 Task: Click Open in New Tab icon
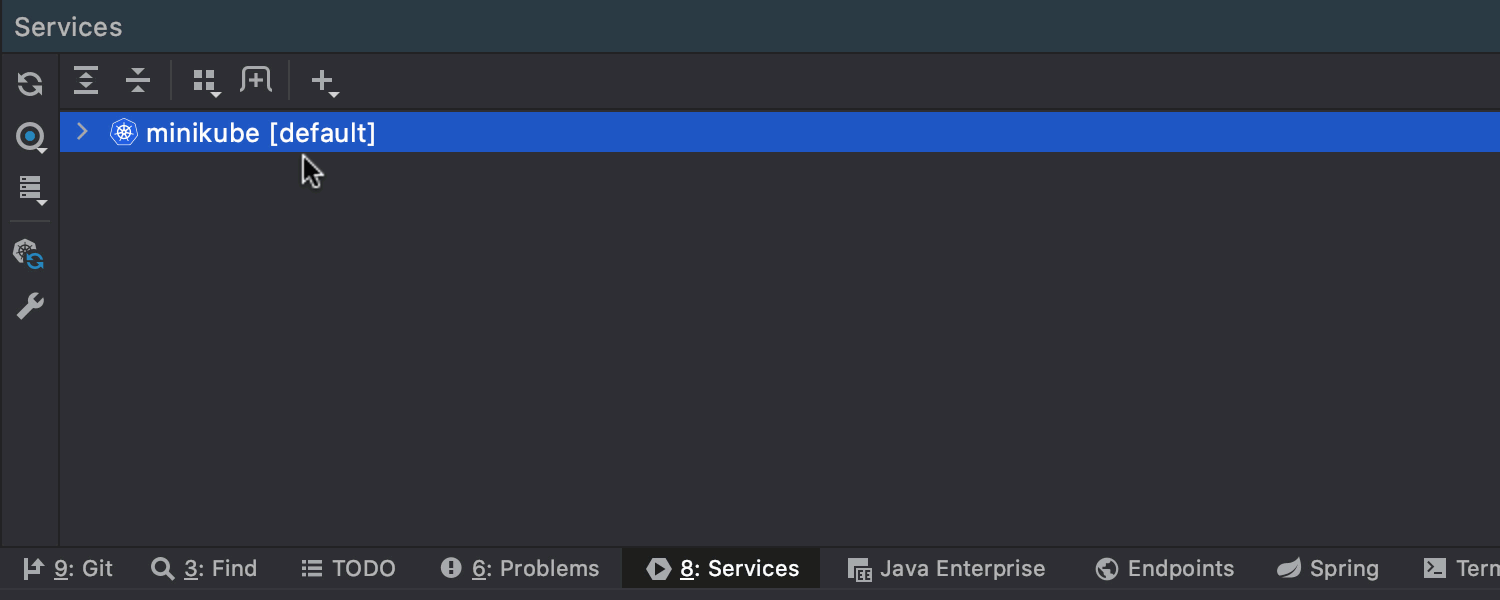click(x=256, y=80)
